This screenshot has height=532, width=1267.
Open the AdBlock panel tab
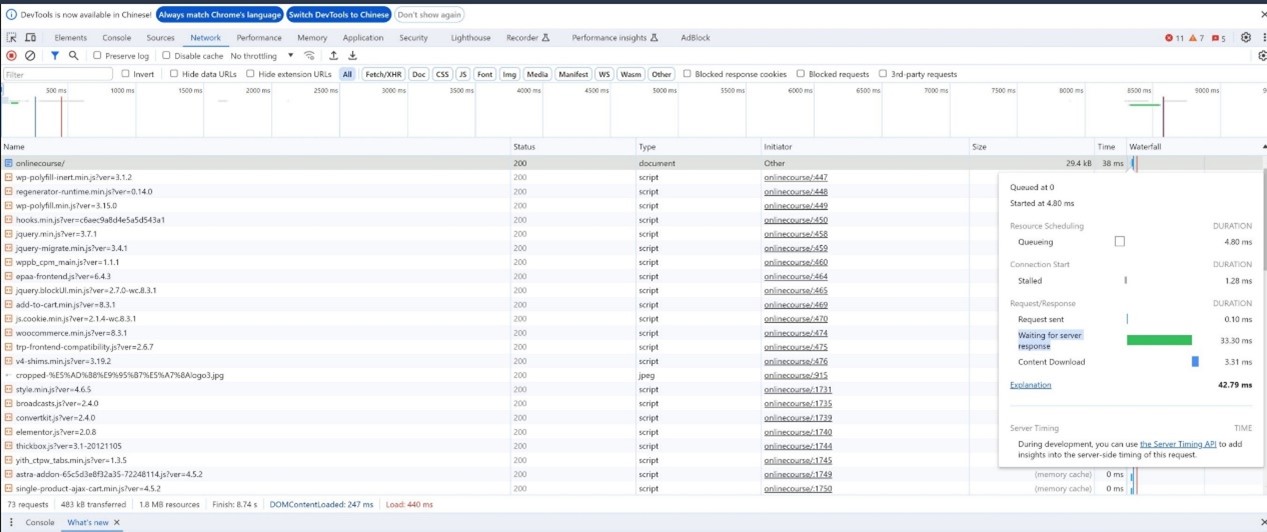(x=695, y=38)
